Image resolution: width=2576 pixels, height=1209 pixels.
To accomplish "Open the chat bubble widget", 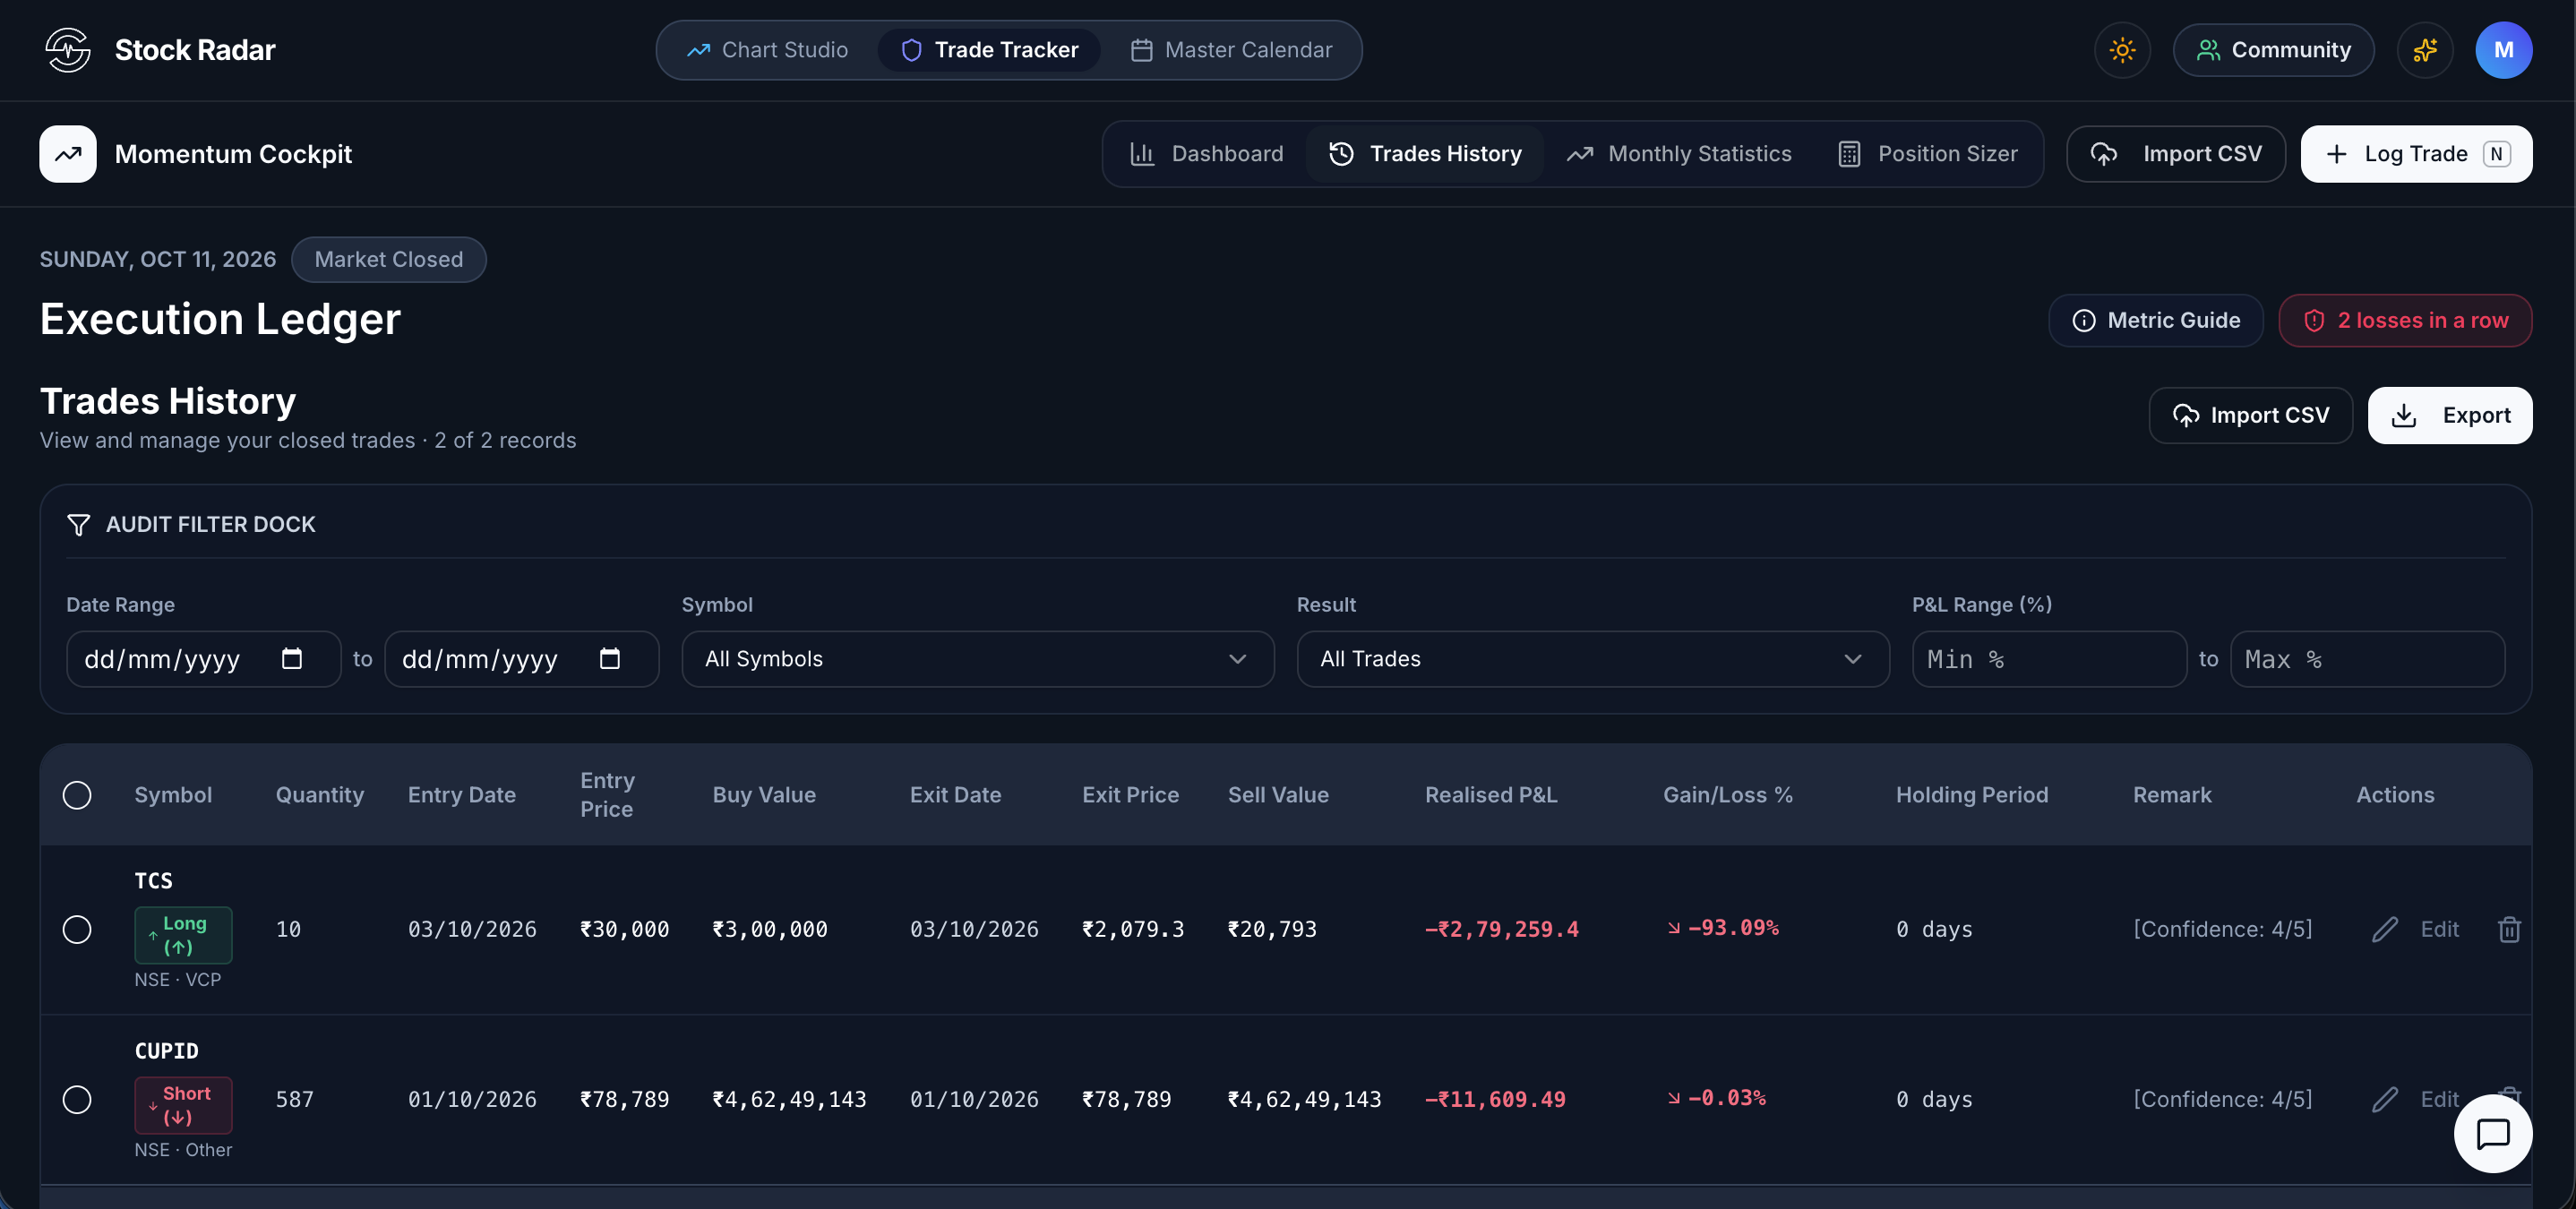I will pos(2492,1133).
